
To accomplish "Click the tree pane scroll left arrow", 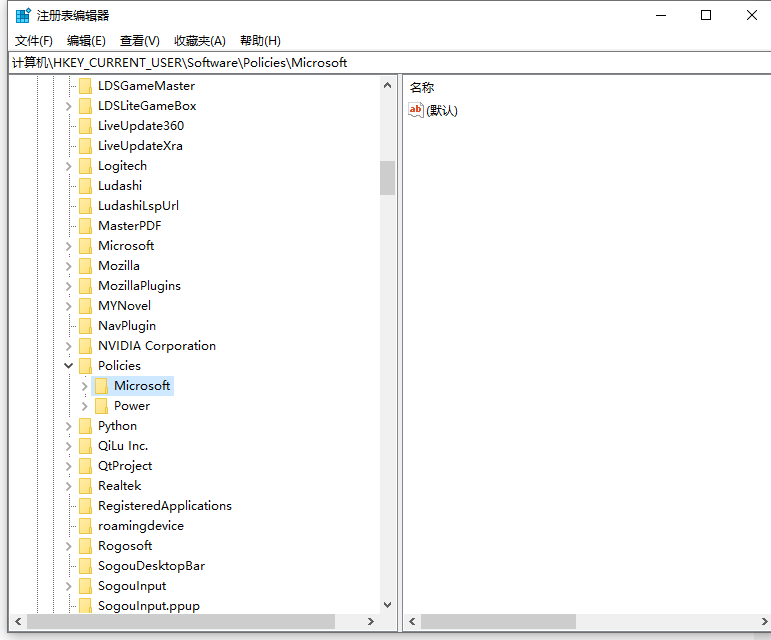I will (x=18, y=622).
